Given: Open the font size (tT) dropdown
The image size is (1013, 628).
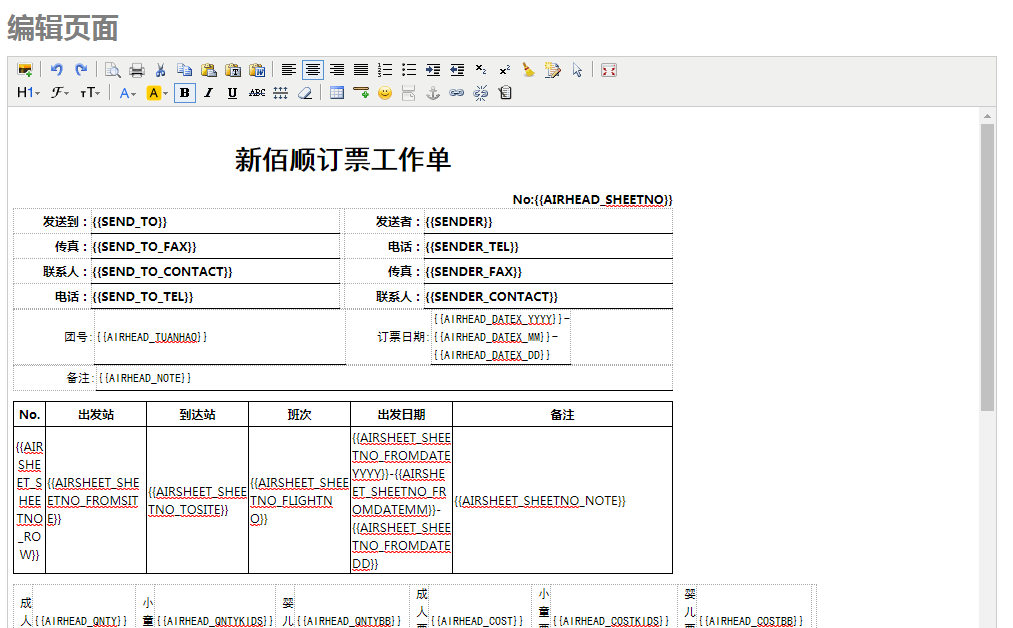Looking at the screenshot, I should 90,93.
